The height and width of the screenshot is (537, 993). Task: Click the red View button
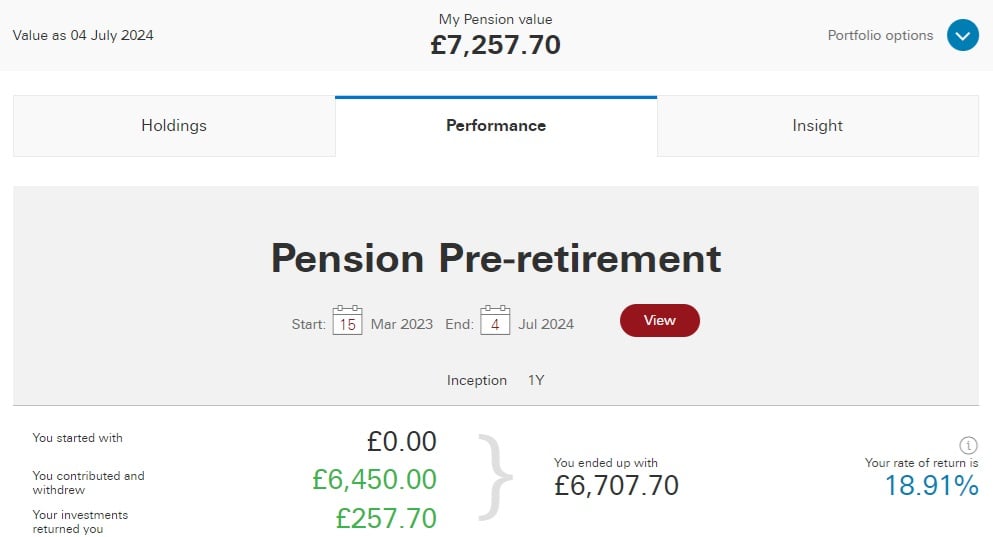[x=660, y=320]
